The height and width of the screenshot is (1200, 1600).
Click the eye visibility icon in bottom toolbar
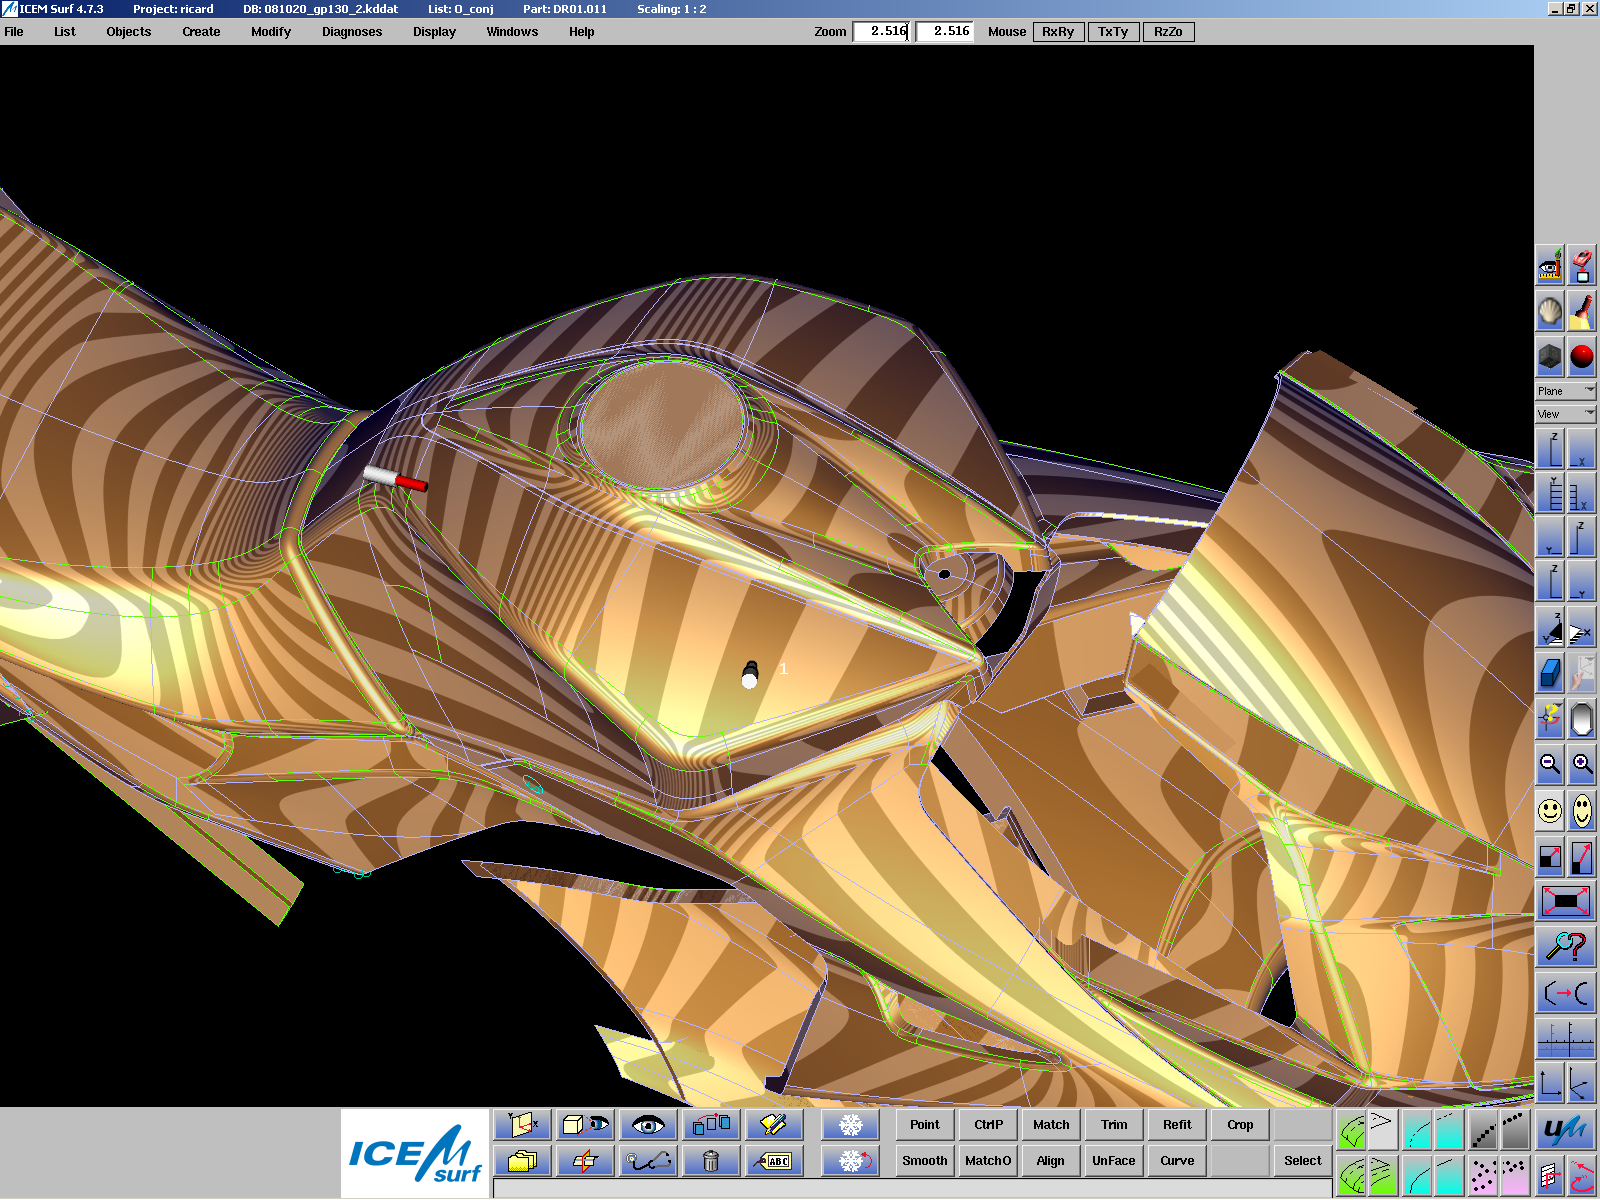point(648,1125)
